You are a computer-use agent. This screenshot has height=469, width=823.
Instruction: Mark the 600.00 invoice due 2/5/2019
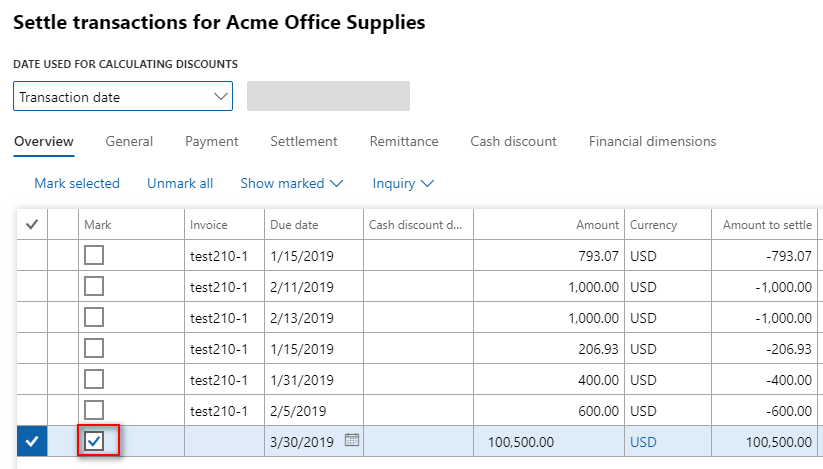point(94,410)
